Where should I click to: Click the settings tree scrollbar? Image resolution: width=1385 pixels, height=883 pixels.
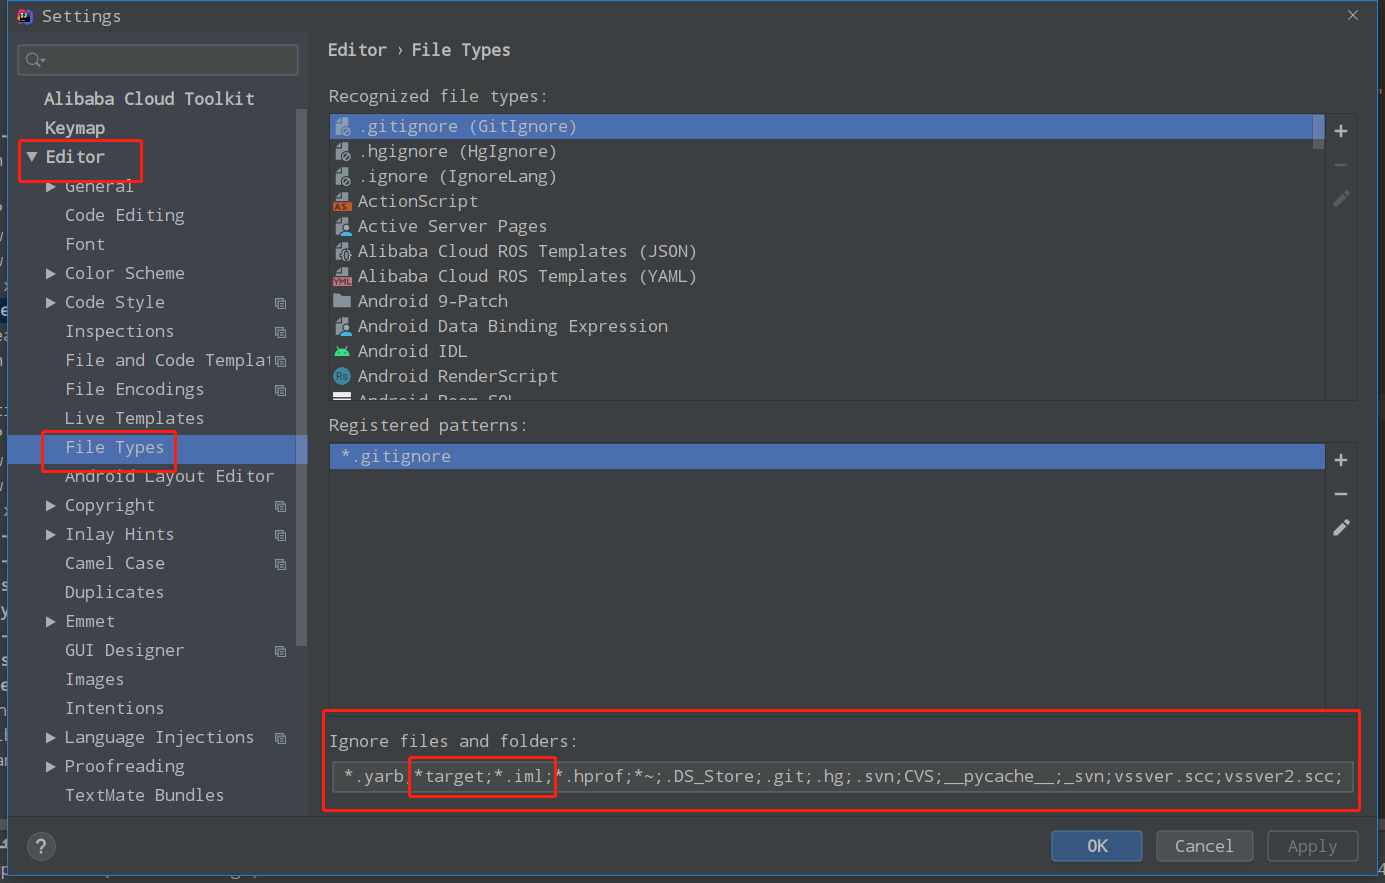pos(302,378)
